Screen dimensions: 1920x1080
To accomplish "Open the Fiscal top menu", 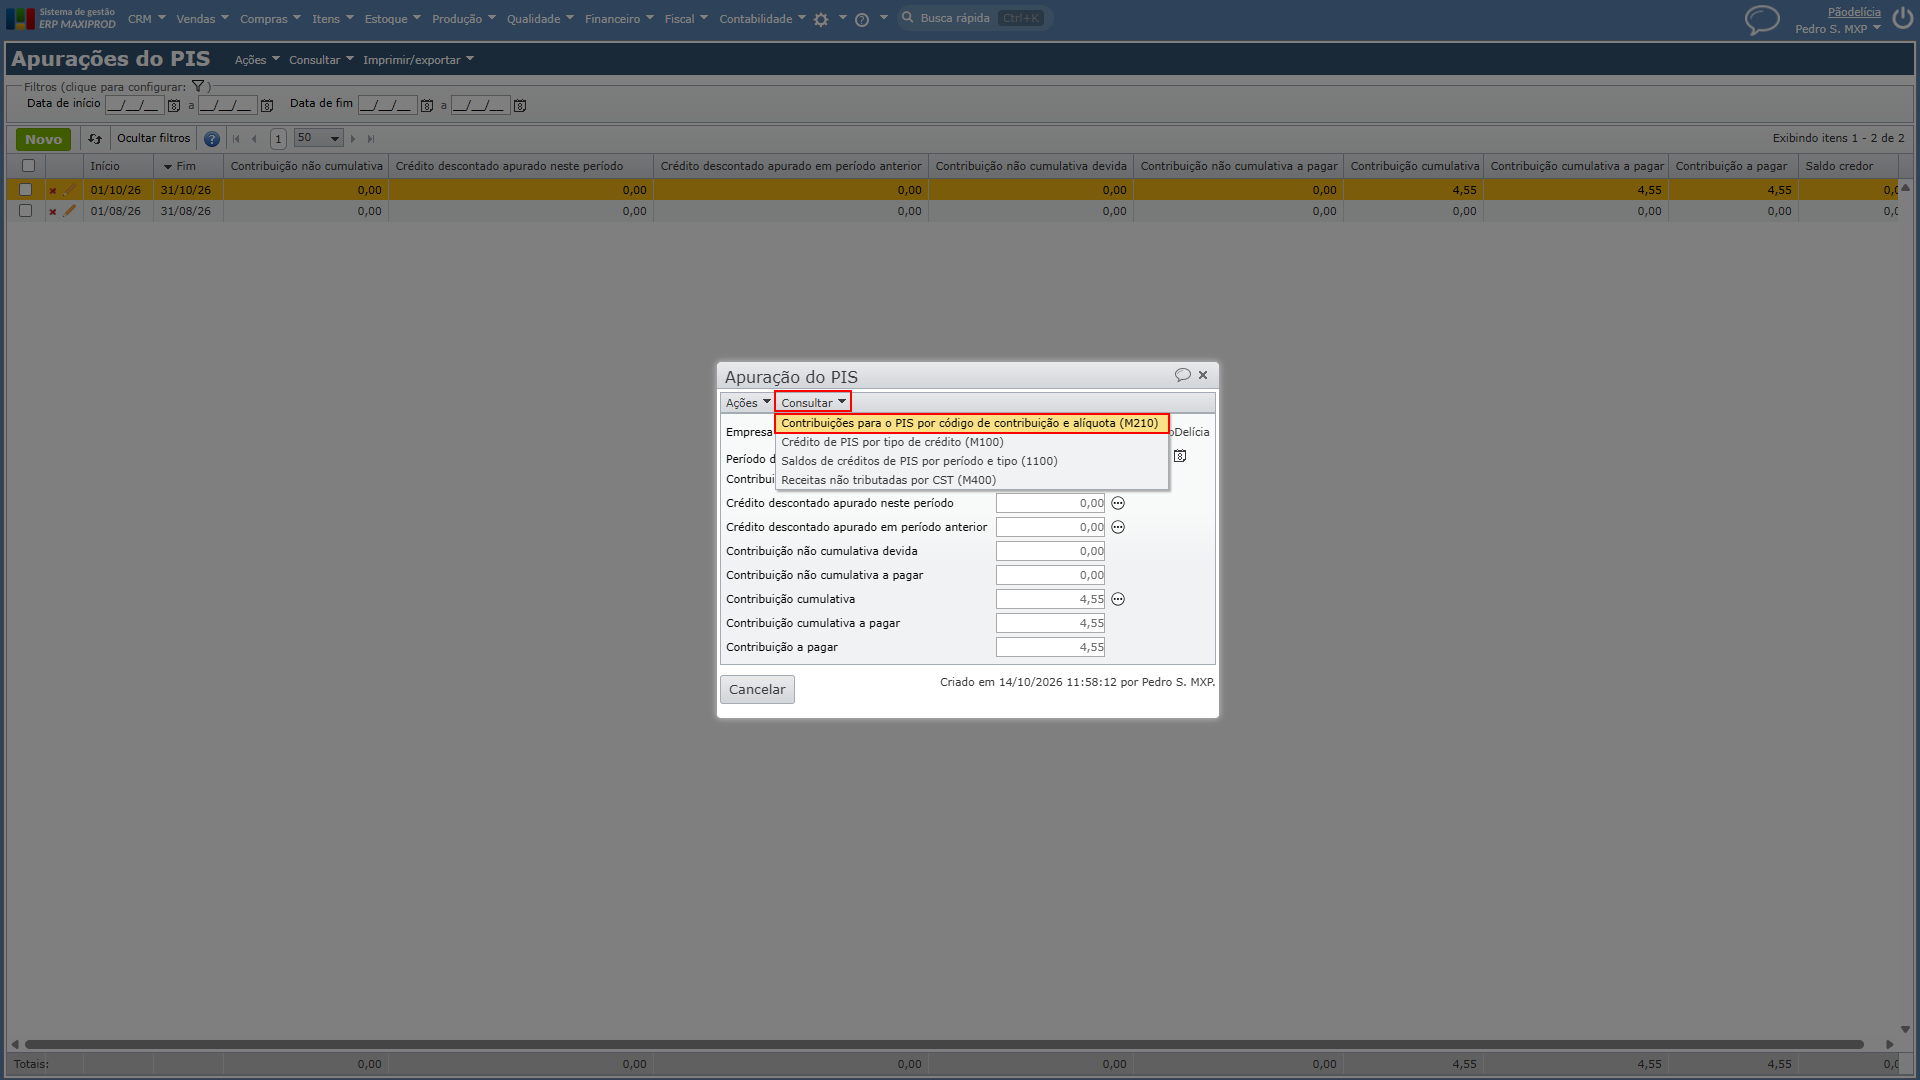I will [x=686, y=19].
